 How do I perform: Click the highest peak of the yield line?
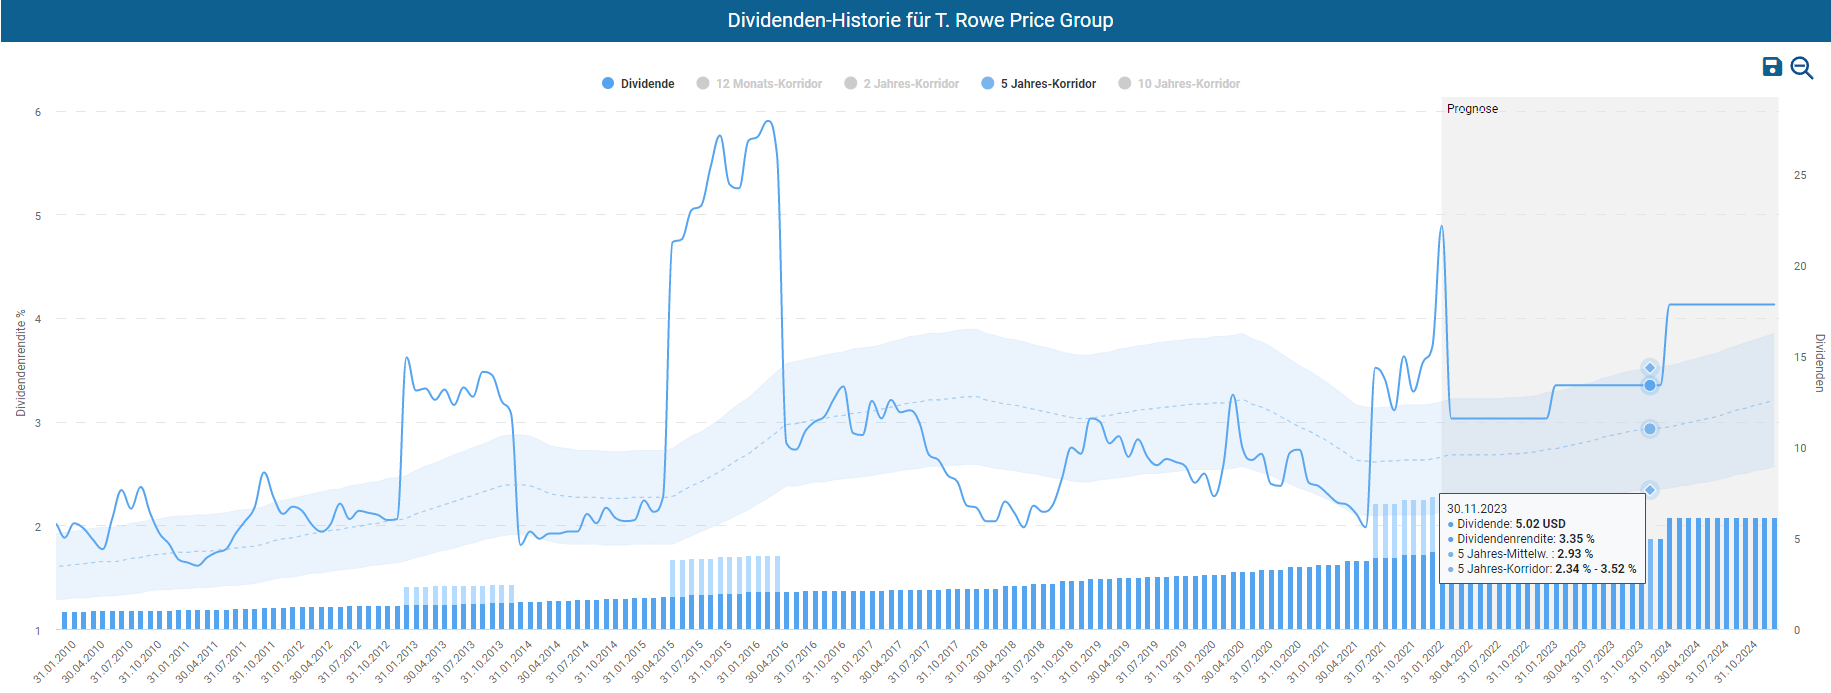[x=768, y=122]
